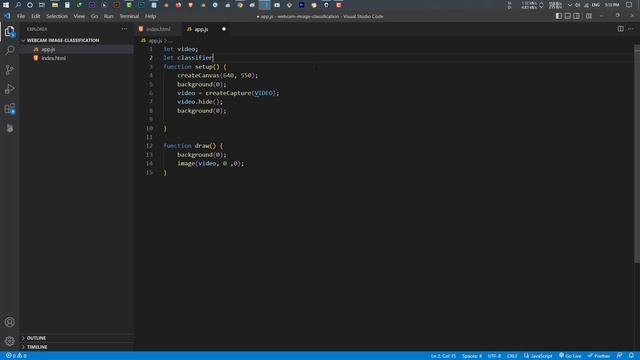Open Customize Layout icon
The image size is (640, 360).
[x=589, y=16]
